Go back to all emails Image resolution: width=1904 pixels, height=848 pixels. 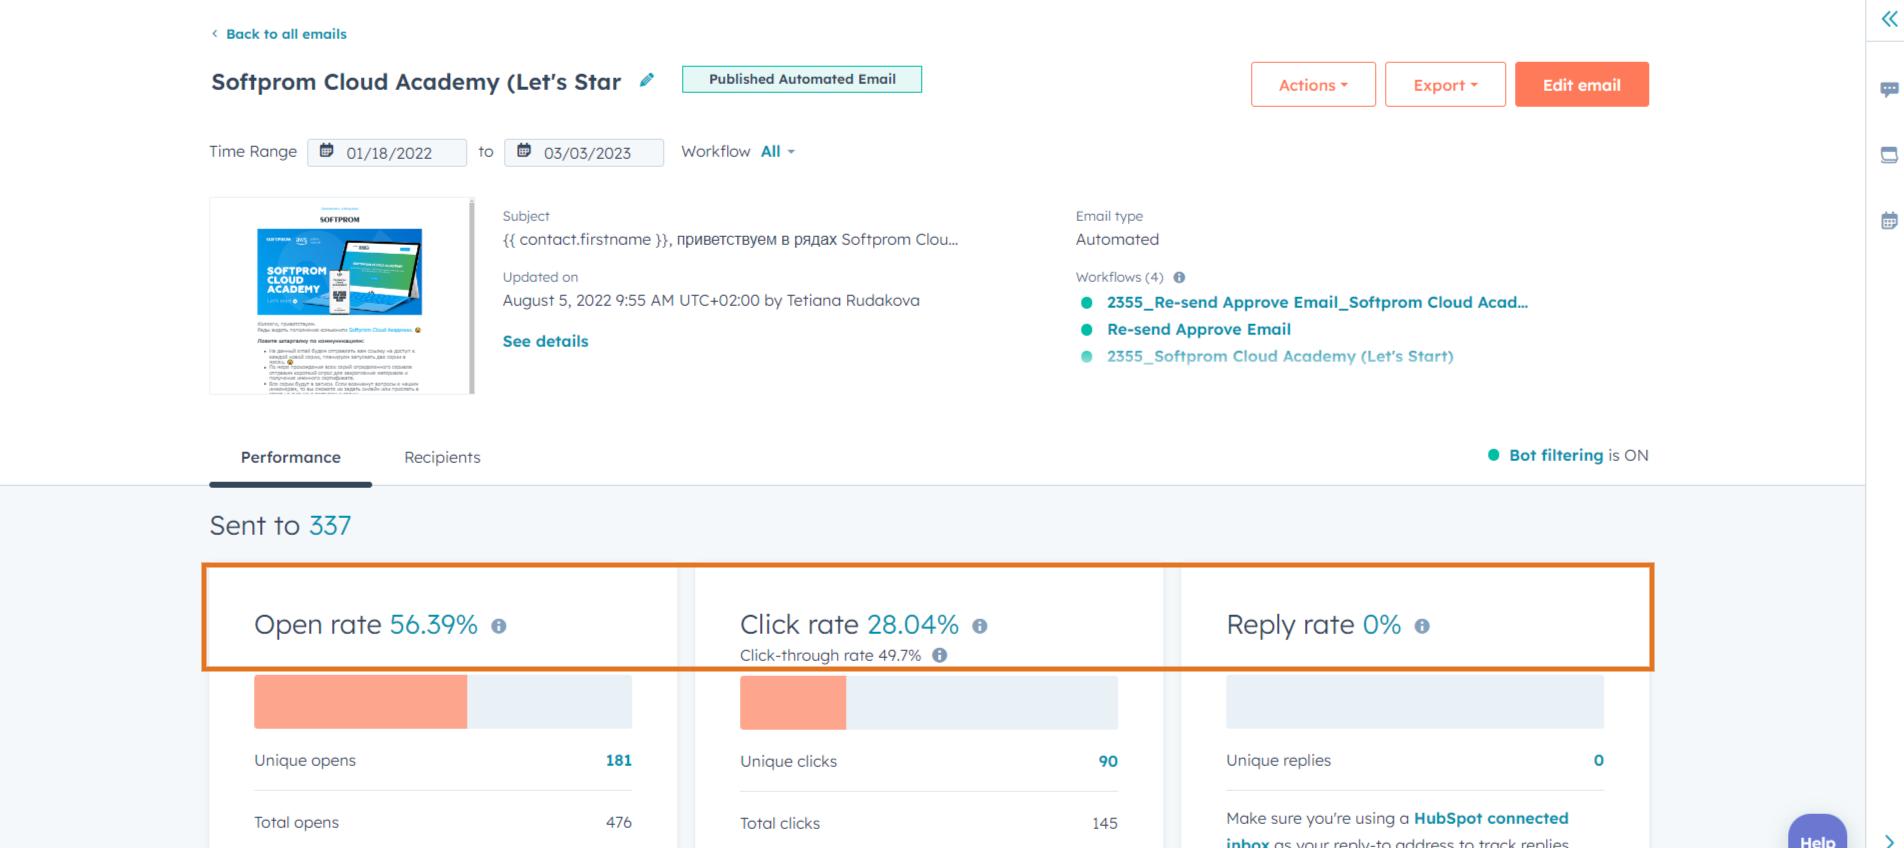click(x=279, y=34)
